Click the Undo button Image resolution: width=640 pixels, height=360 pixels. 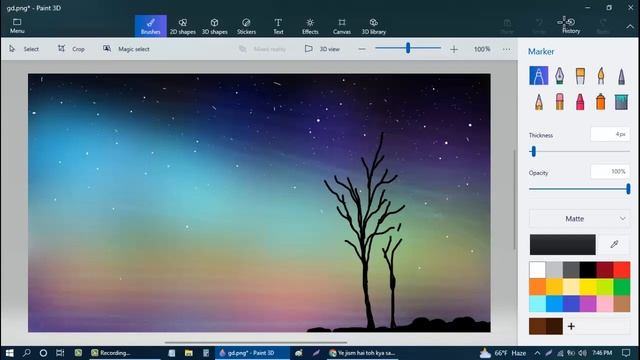539,26
